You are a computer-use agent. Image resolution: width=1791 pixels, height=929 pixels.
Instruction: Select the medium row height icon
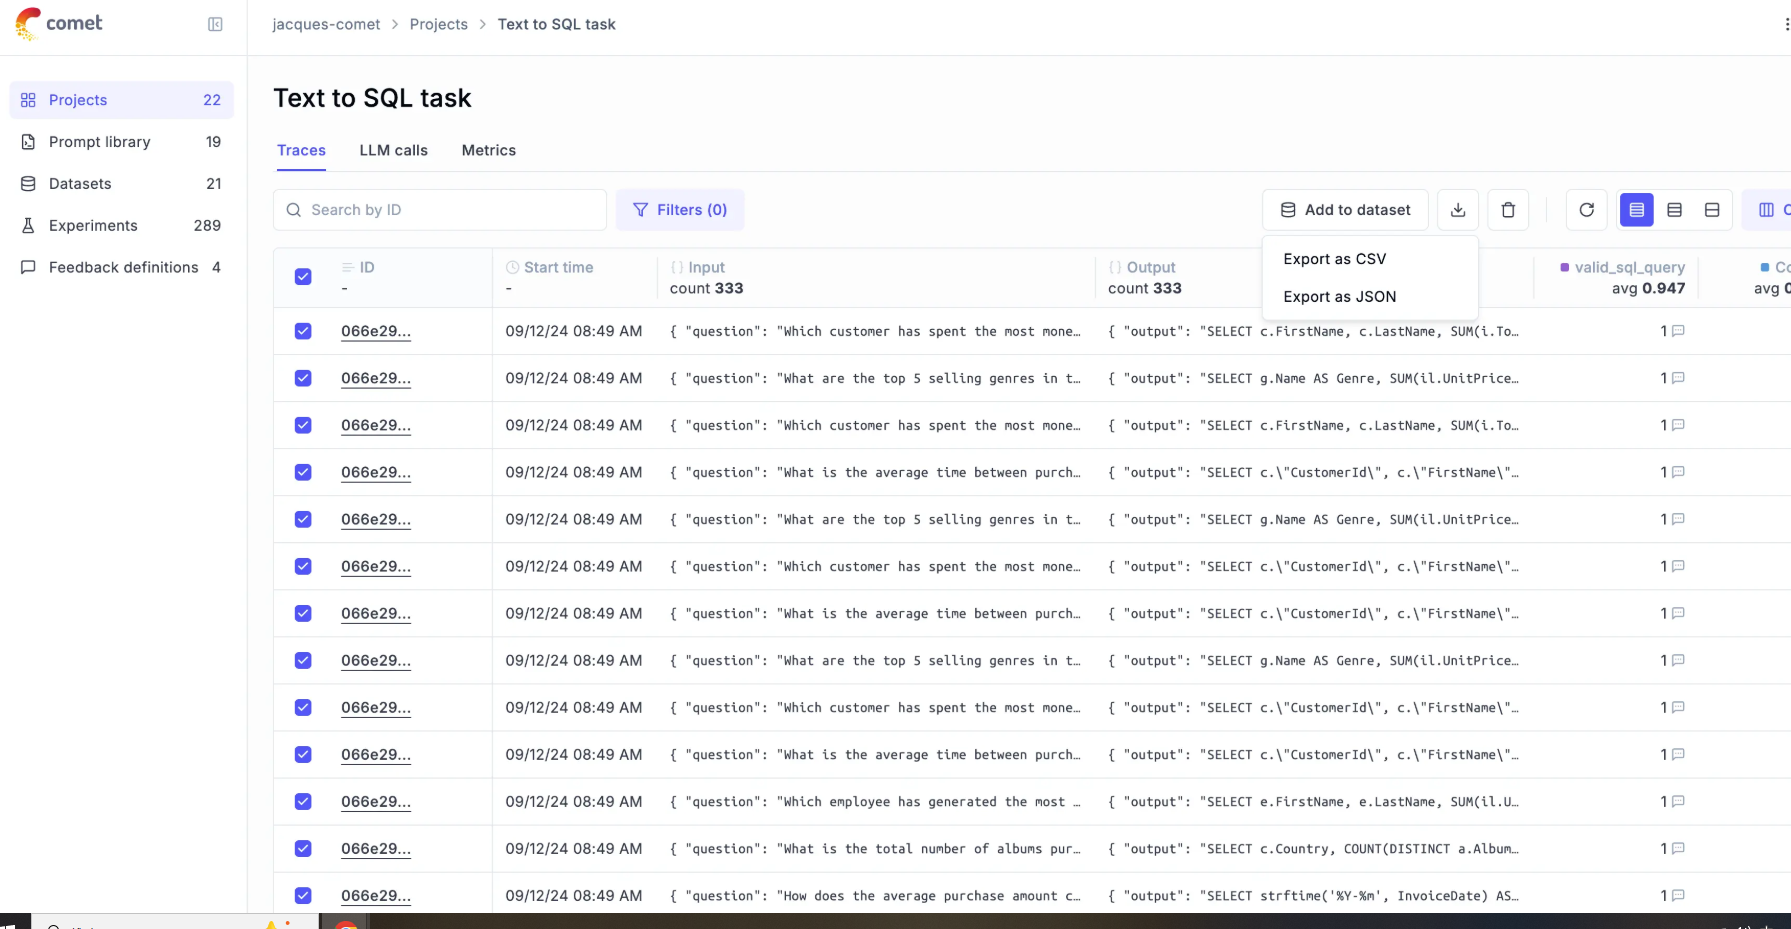(1674, 210)
